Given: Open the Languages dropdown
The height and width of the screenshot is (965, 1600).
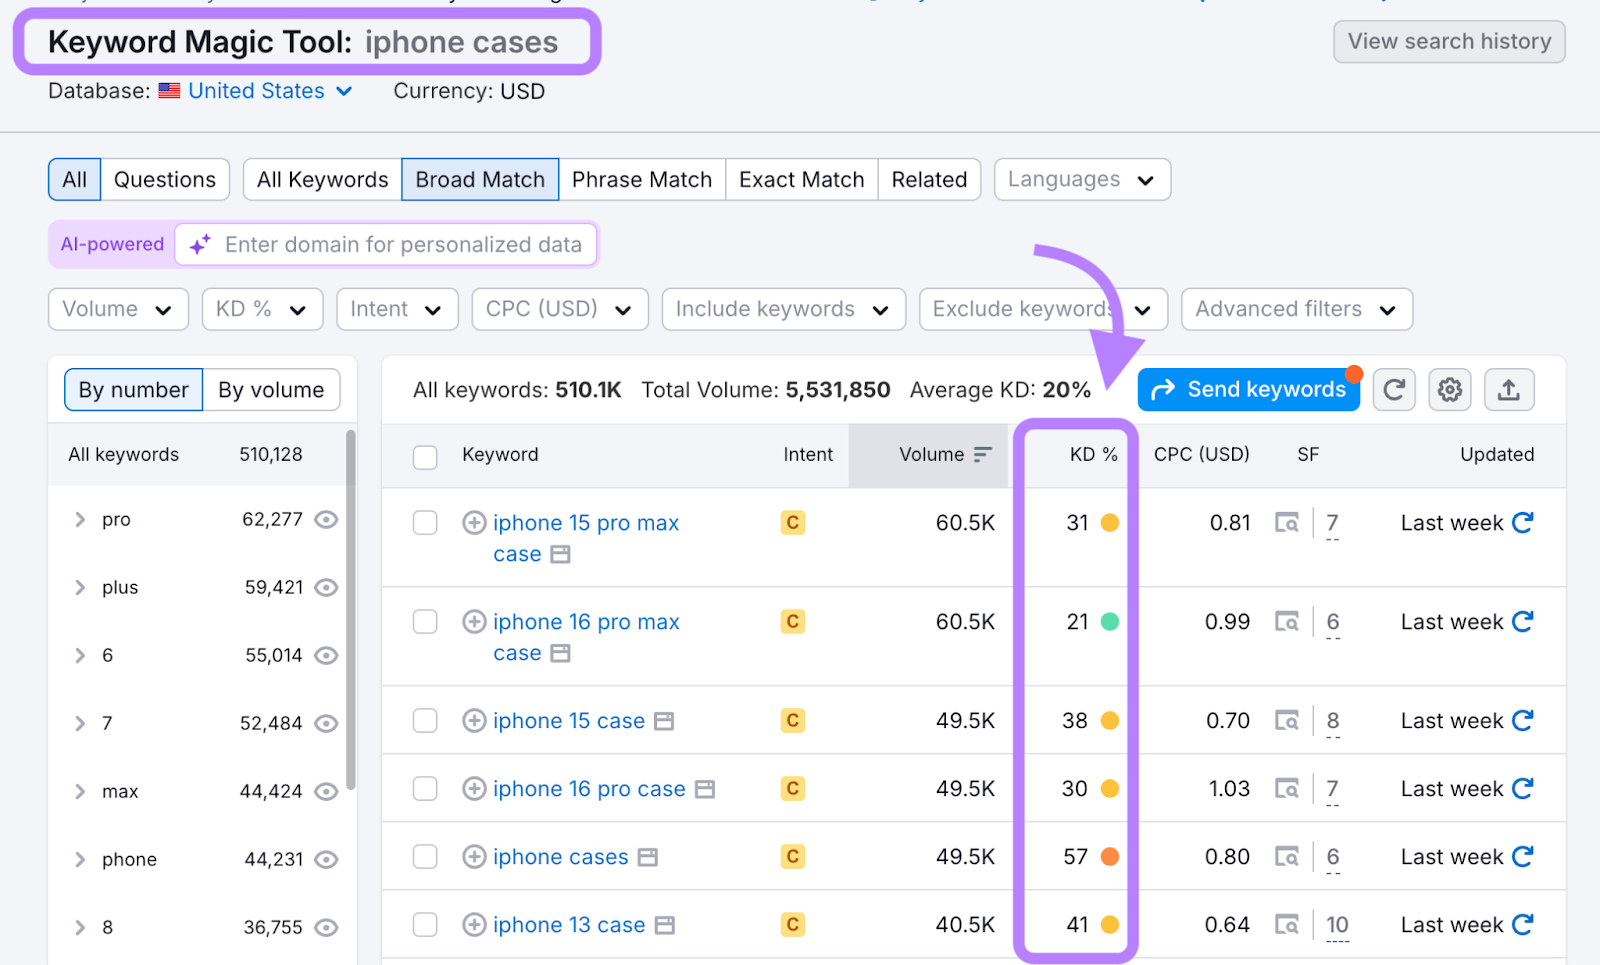Looking at the screenshot, I should [1081, 179].
